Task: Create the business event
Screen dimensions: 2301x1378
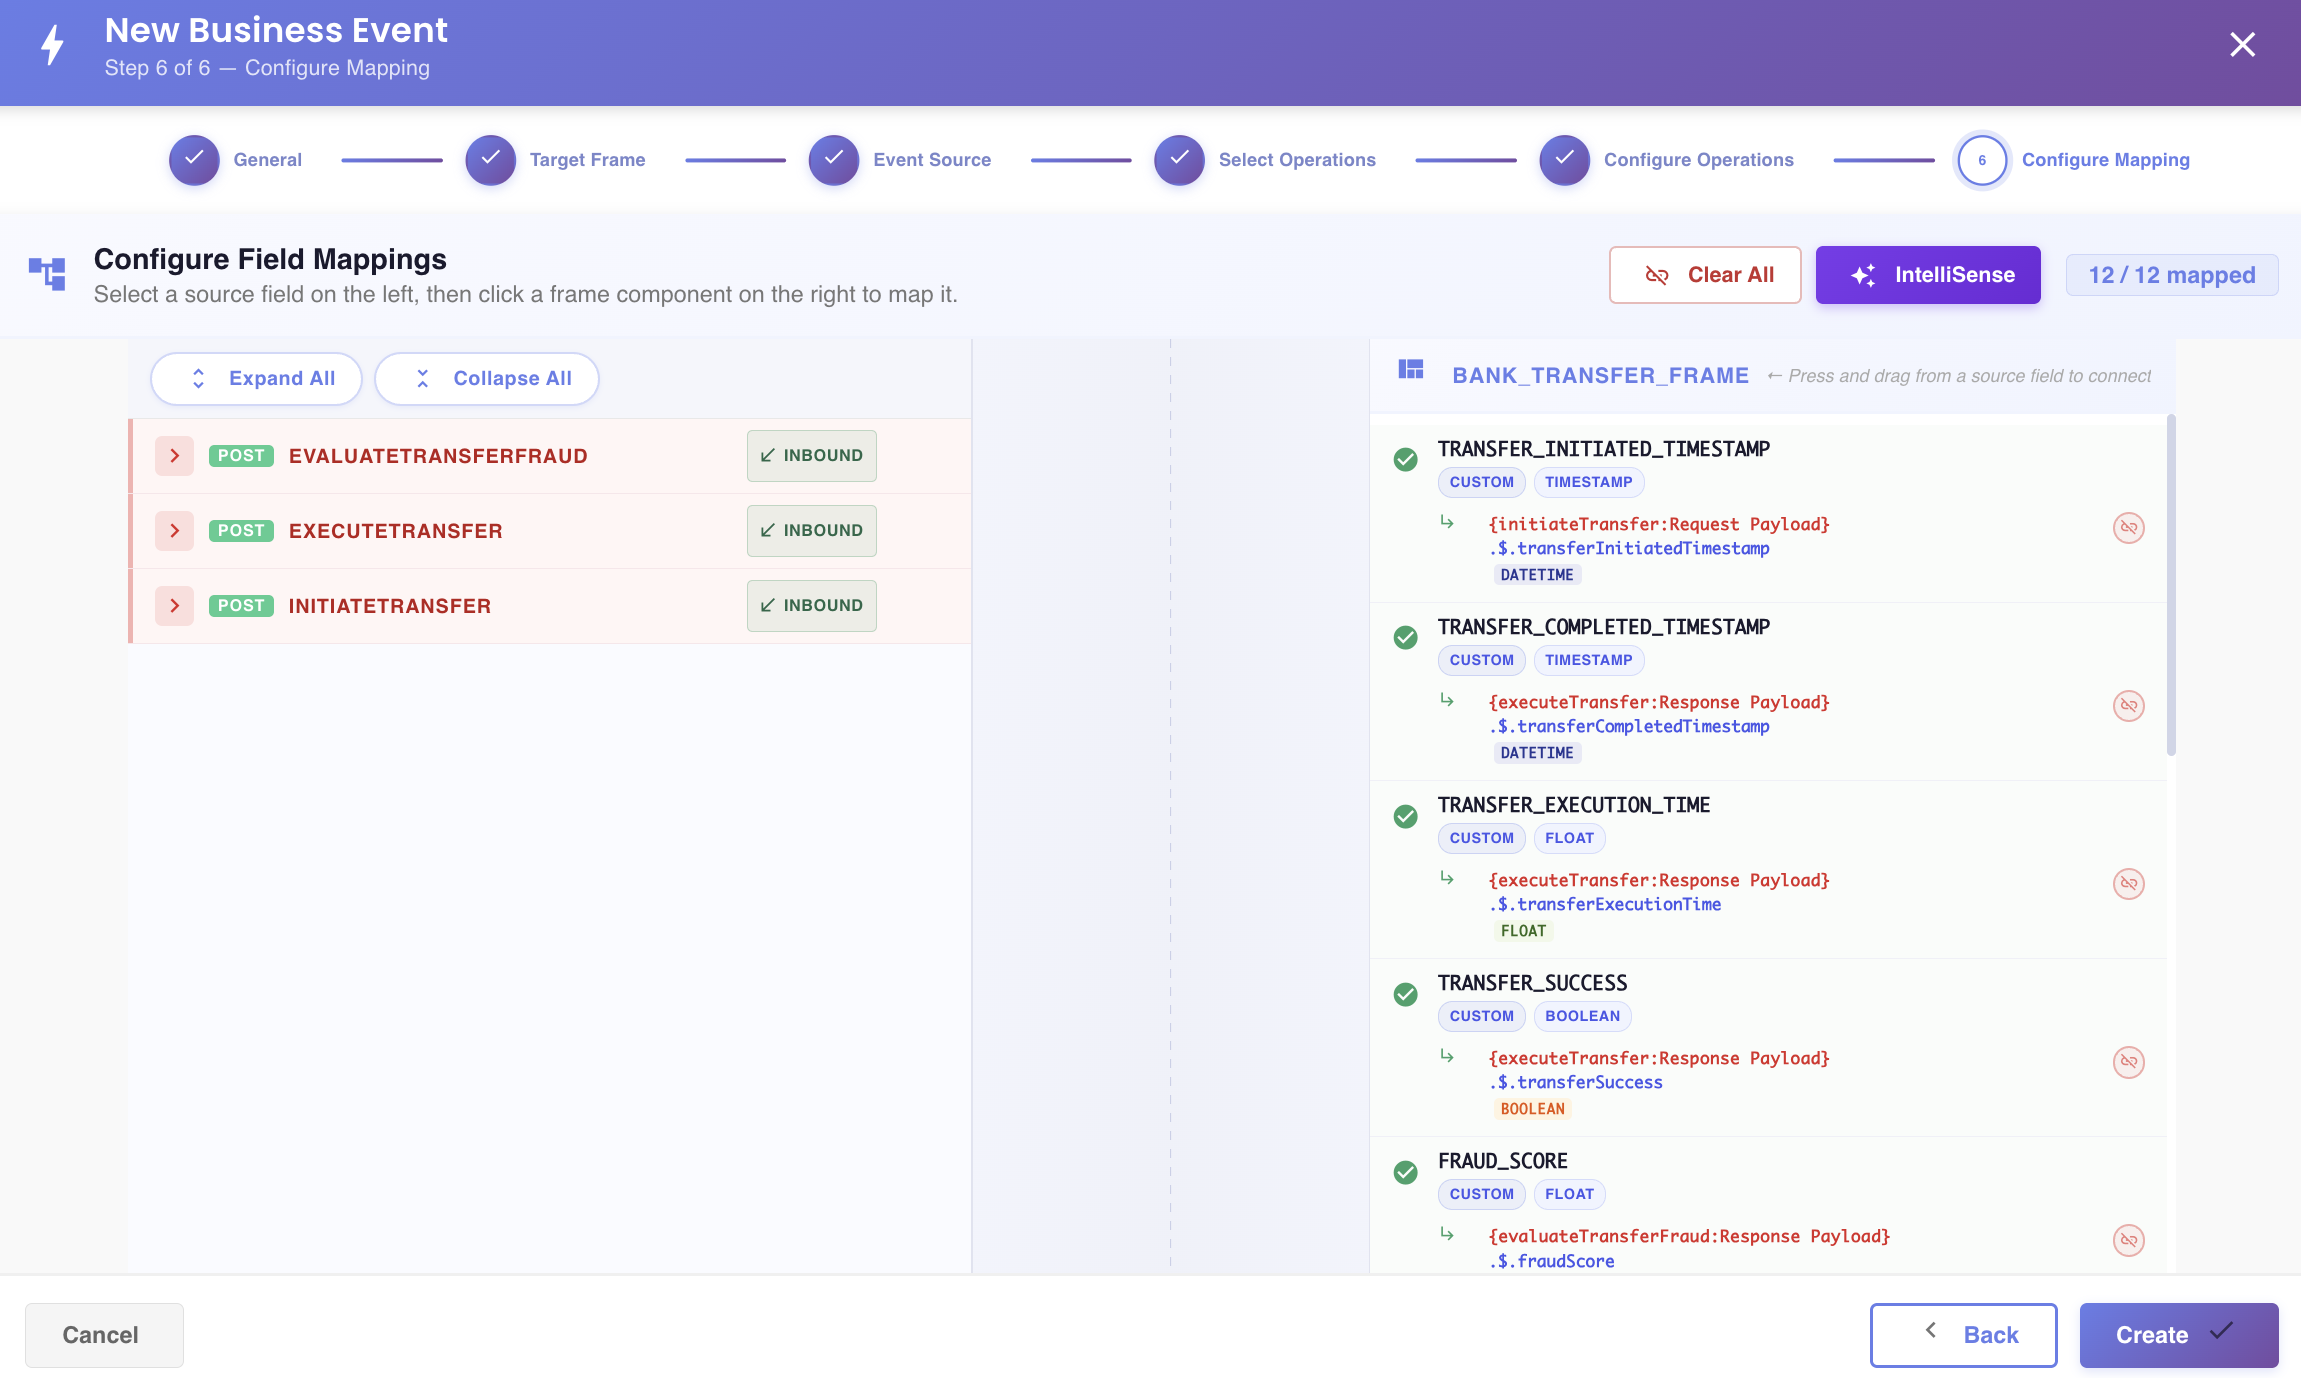Action: point(2179,1335)
